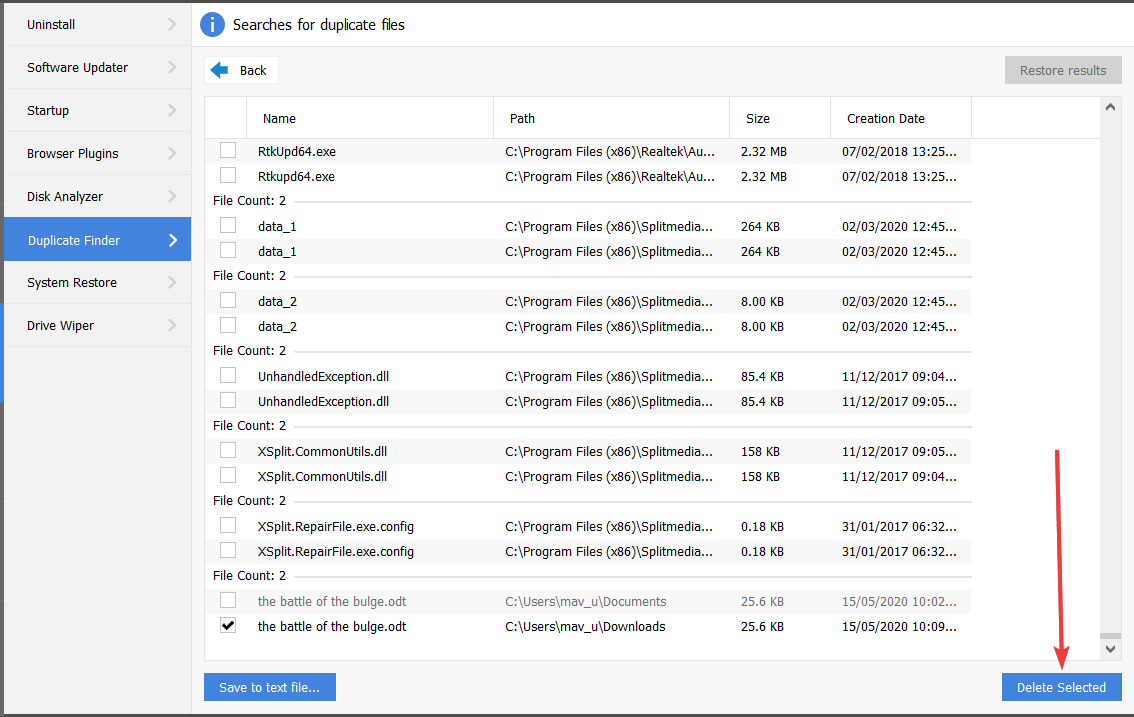Check the first data_2 checkbox
Viewport: 1134px width, 717px height.
(x=228, y=300)
